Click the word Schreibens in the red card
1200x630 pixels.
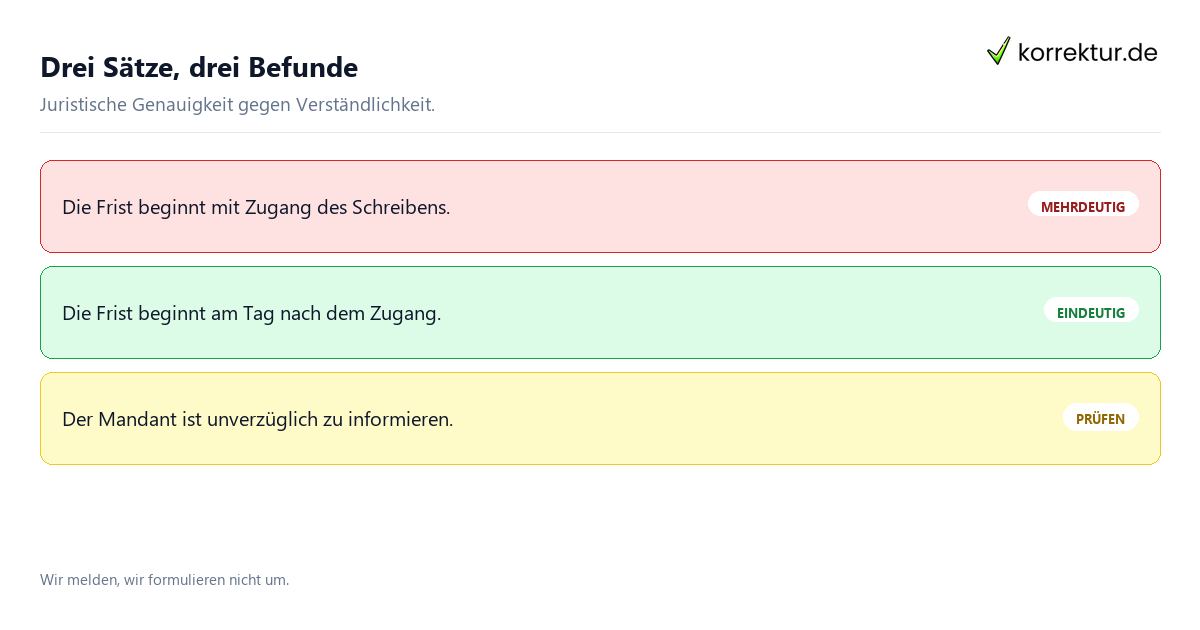(x=401, y=208)
